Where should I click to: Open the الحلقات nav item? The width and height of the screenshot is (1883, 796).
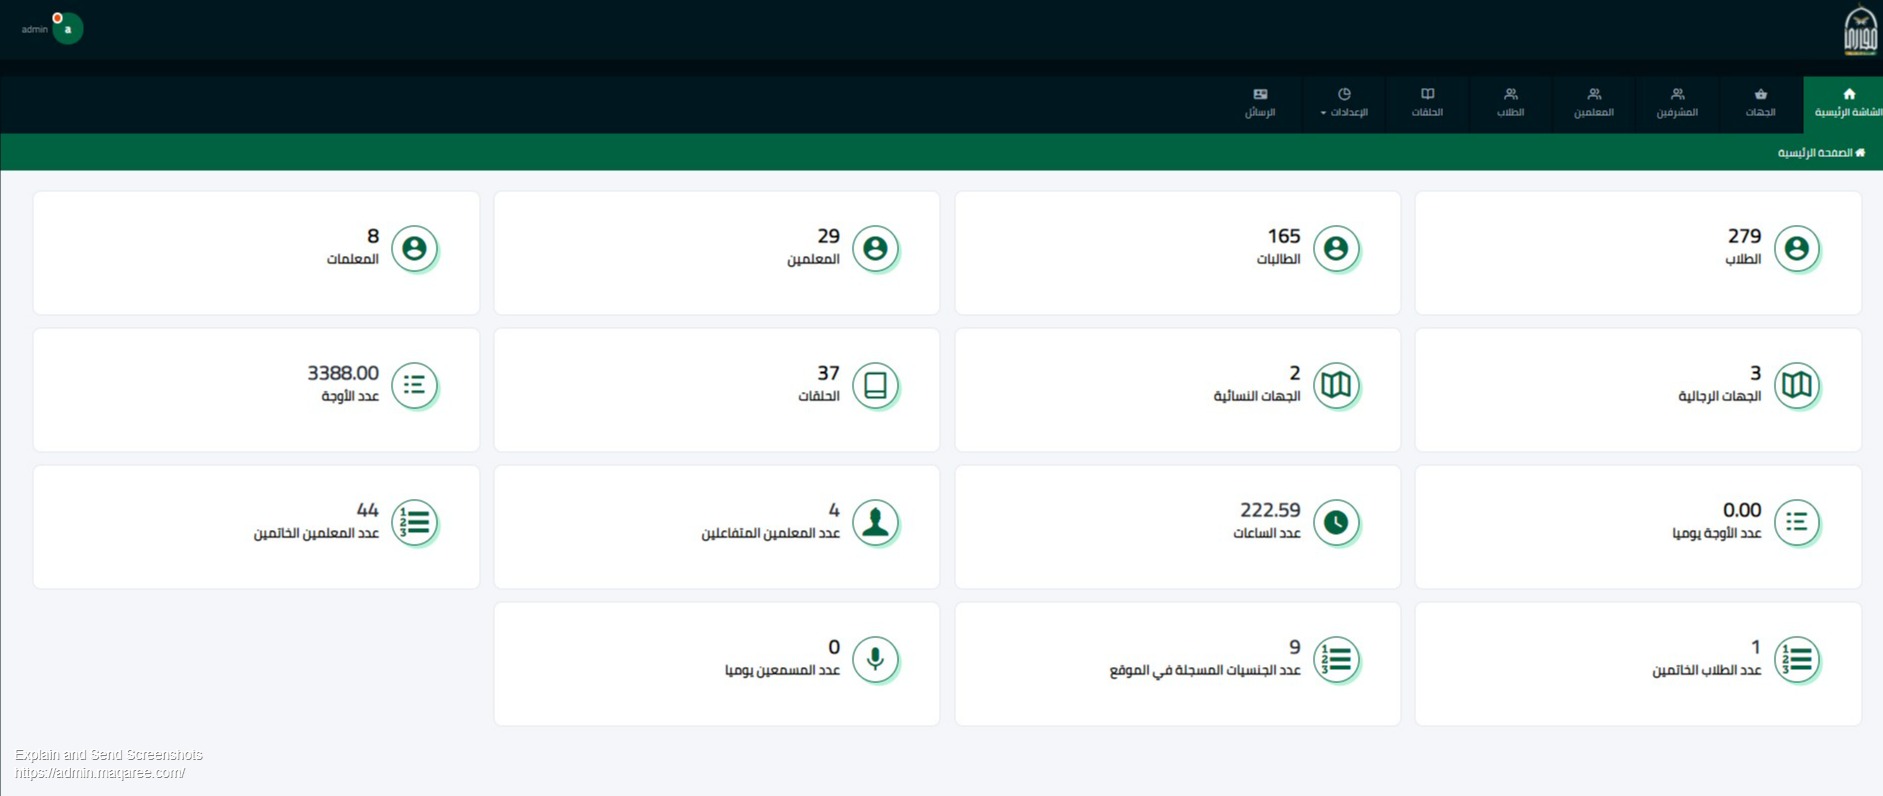[1427, 104]
